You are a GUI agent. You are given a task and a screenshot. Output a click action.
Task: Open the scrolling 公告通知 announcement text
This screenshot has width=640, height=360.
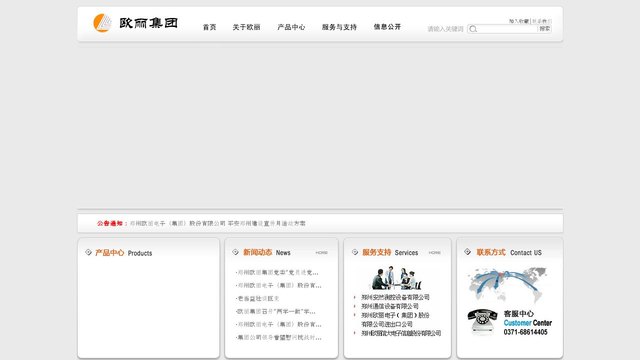218,223
